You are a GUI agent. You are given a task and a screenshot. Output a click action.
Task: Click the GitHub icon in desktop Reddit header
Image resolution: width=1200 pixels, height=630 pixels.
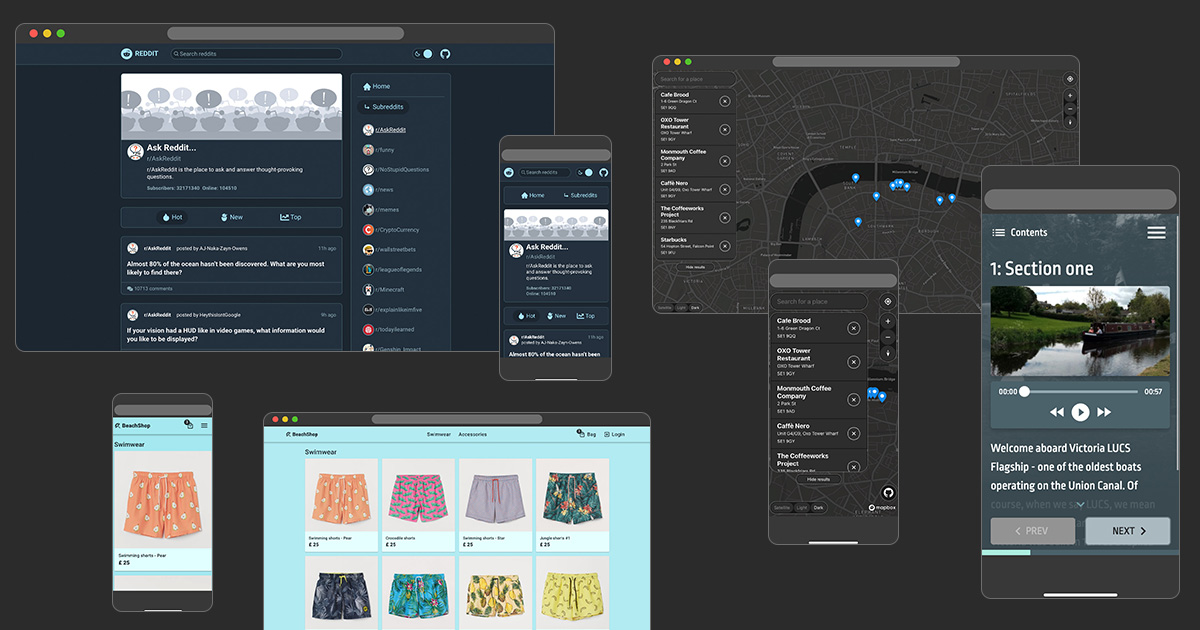(445, 54)
